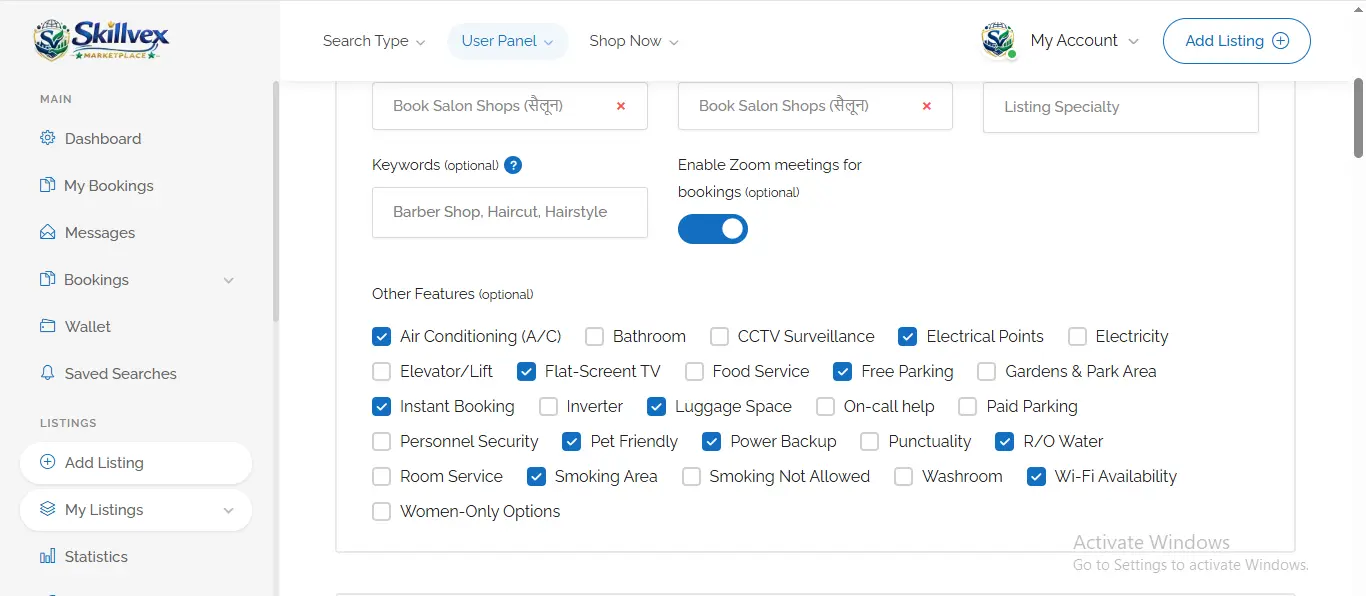The width and height of the screenshot is (1366, 596).
Task: Disable the Zoom meetings toggle
Action: (x=712, y=229)
